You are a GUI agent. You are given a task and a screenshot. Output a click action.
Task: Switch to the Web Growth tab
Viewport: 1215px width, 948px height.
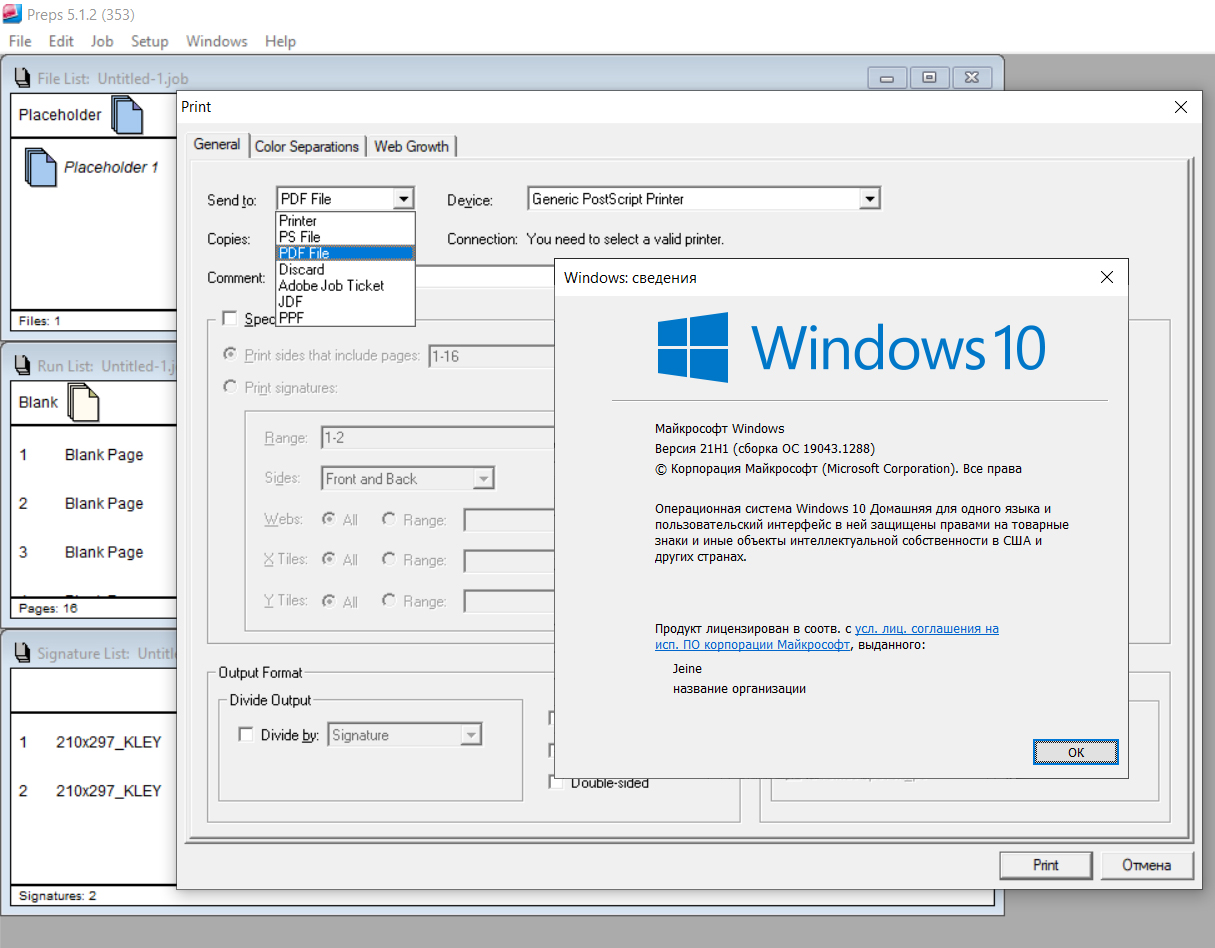[411, 146]
